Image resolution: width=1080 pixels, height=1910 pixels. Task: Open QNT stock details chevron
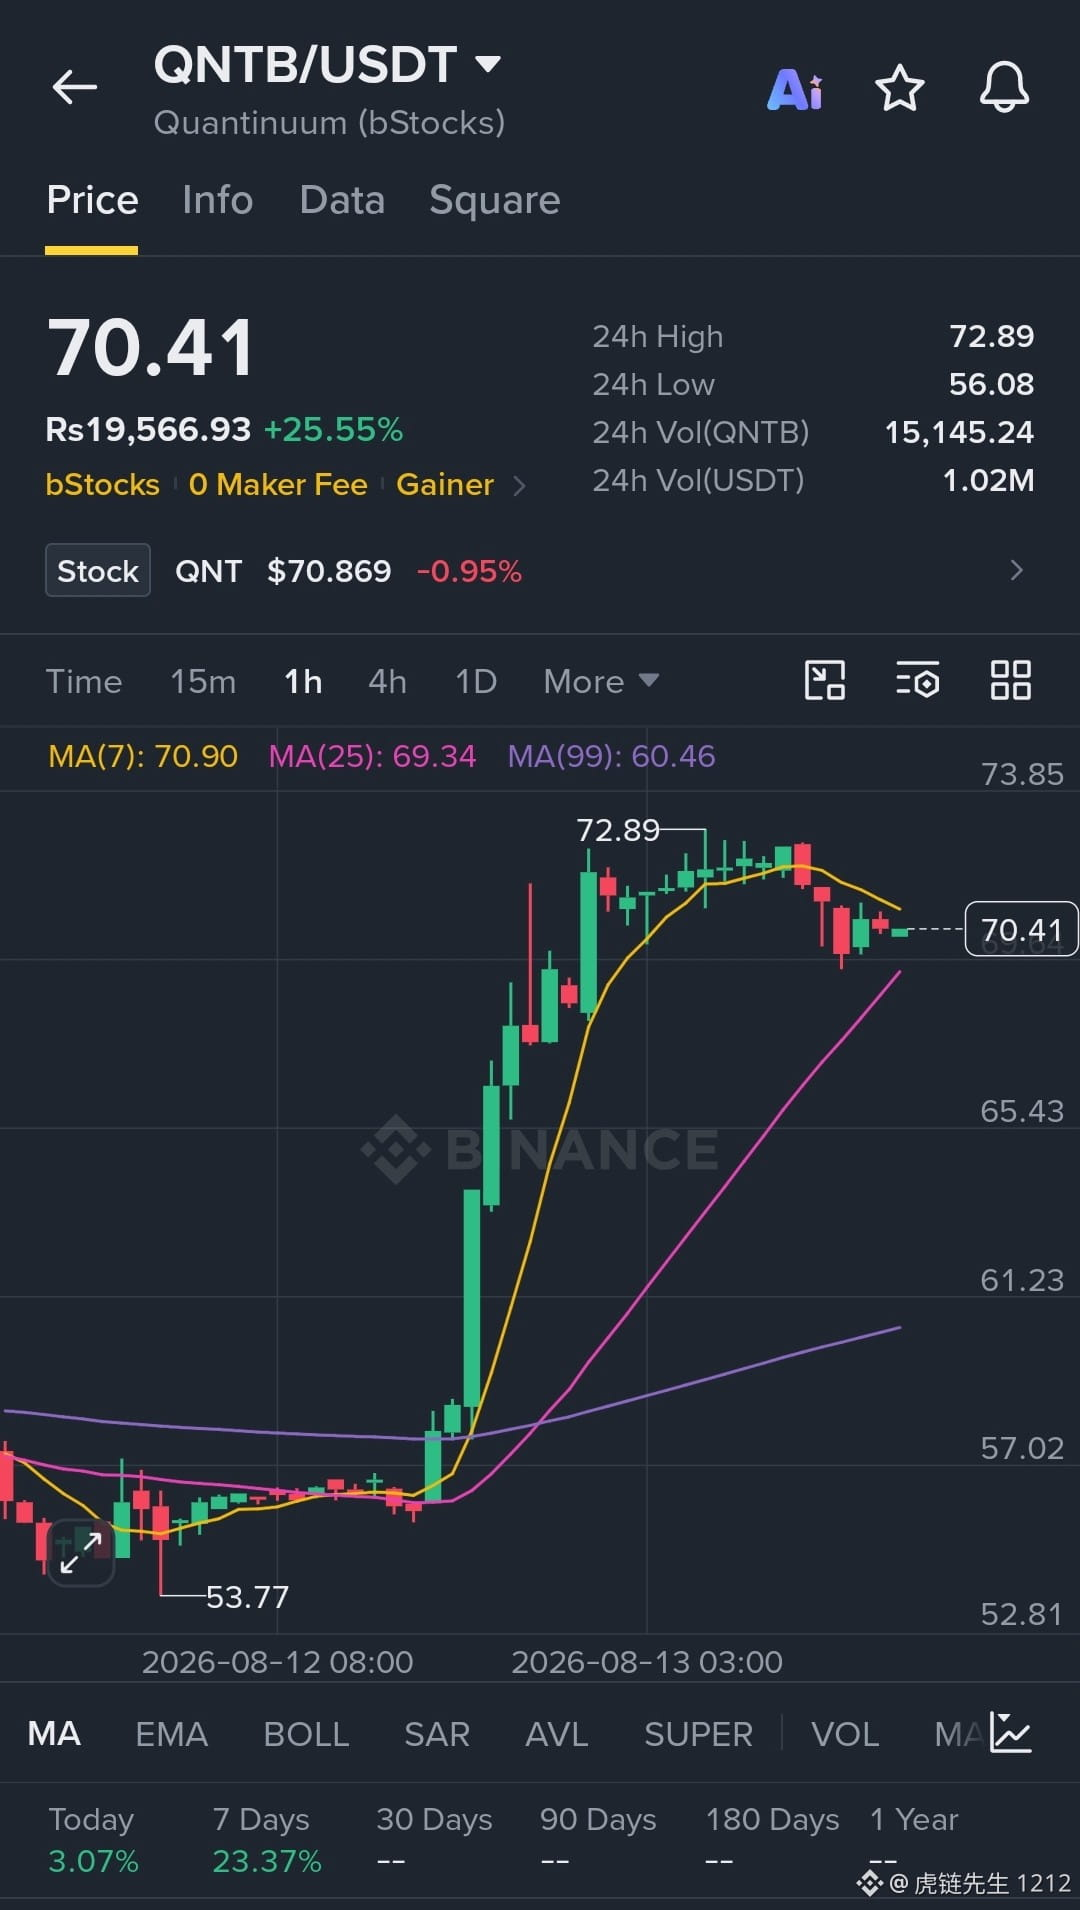pos(1017,570)
